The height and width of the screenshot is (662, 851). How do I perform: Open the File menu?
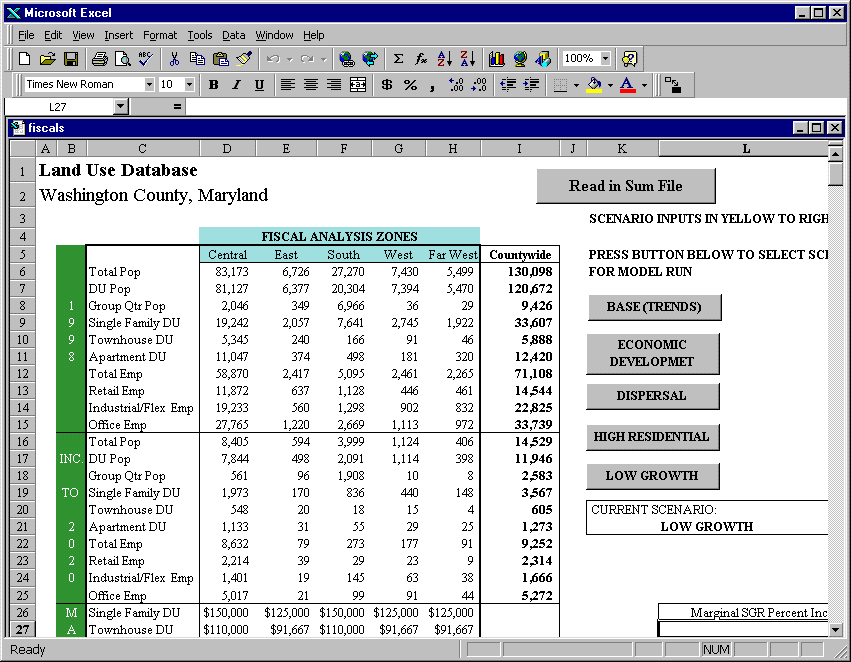(26, 35)
